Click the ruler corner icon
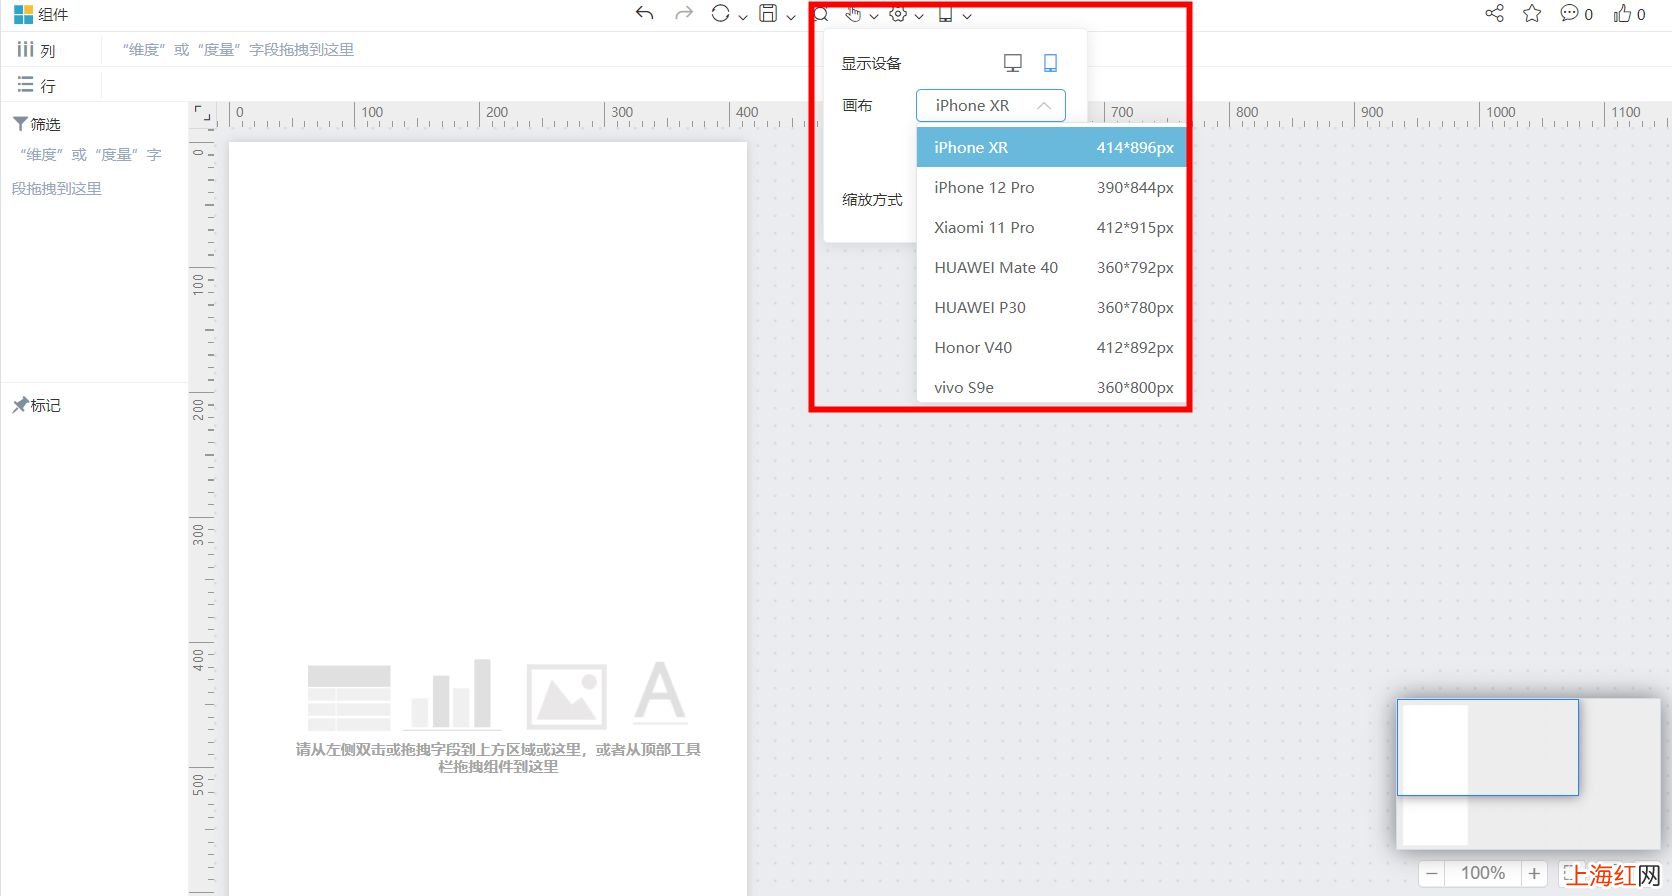The width and height of the screenshot is (1672, 896). [x=203, y=114]
